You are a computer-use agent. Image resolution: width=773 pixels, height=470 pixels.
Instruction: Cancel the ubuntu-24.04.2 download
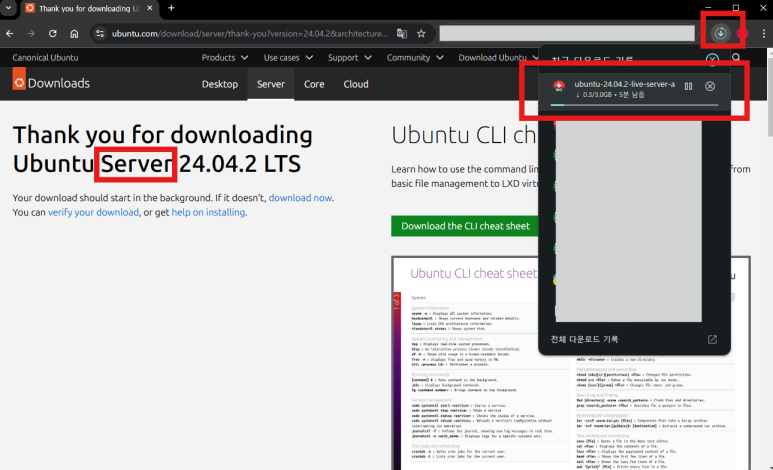click(x=710, y=86)
